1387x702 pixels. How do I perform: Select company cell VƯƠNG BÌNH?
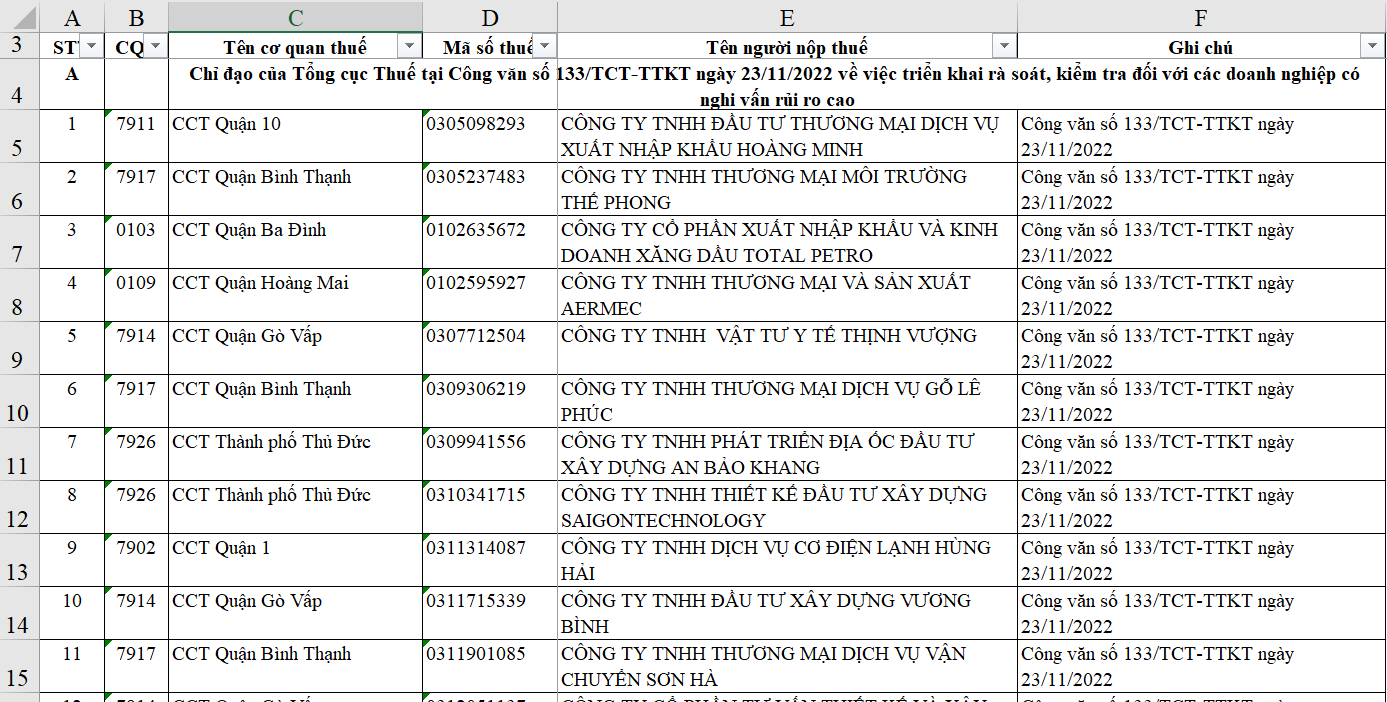[787, 614]
